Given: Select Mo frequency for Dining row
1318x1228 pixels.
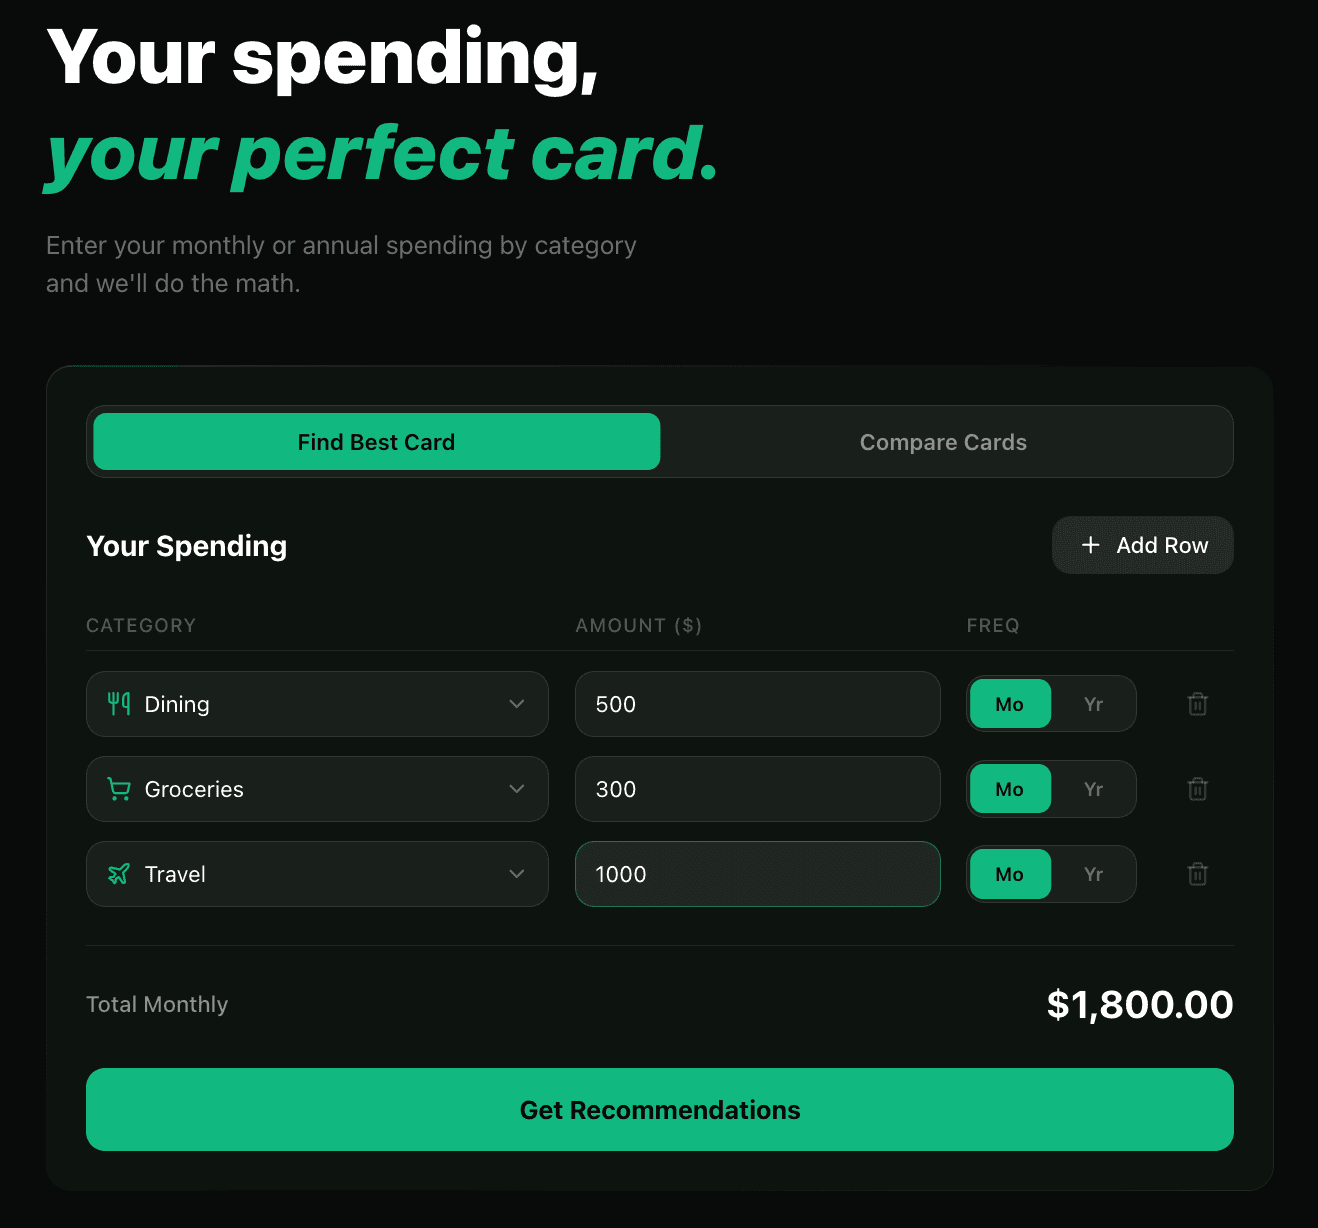Looking at the screenshot, I should tap(1010, 704).
